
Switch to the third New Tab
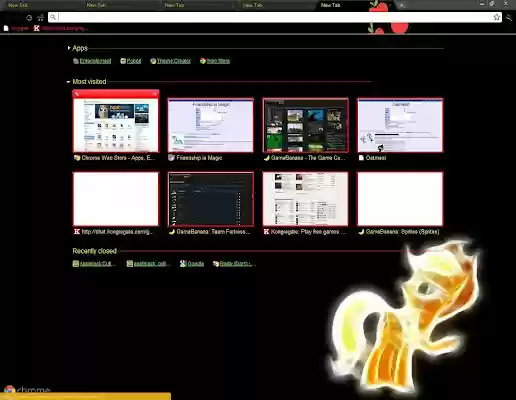174,5
